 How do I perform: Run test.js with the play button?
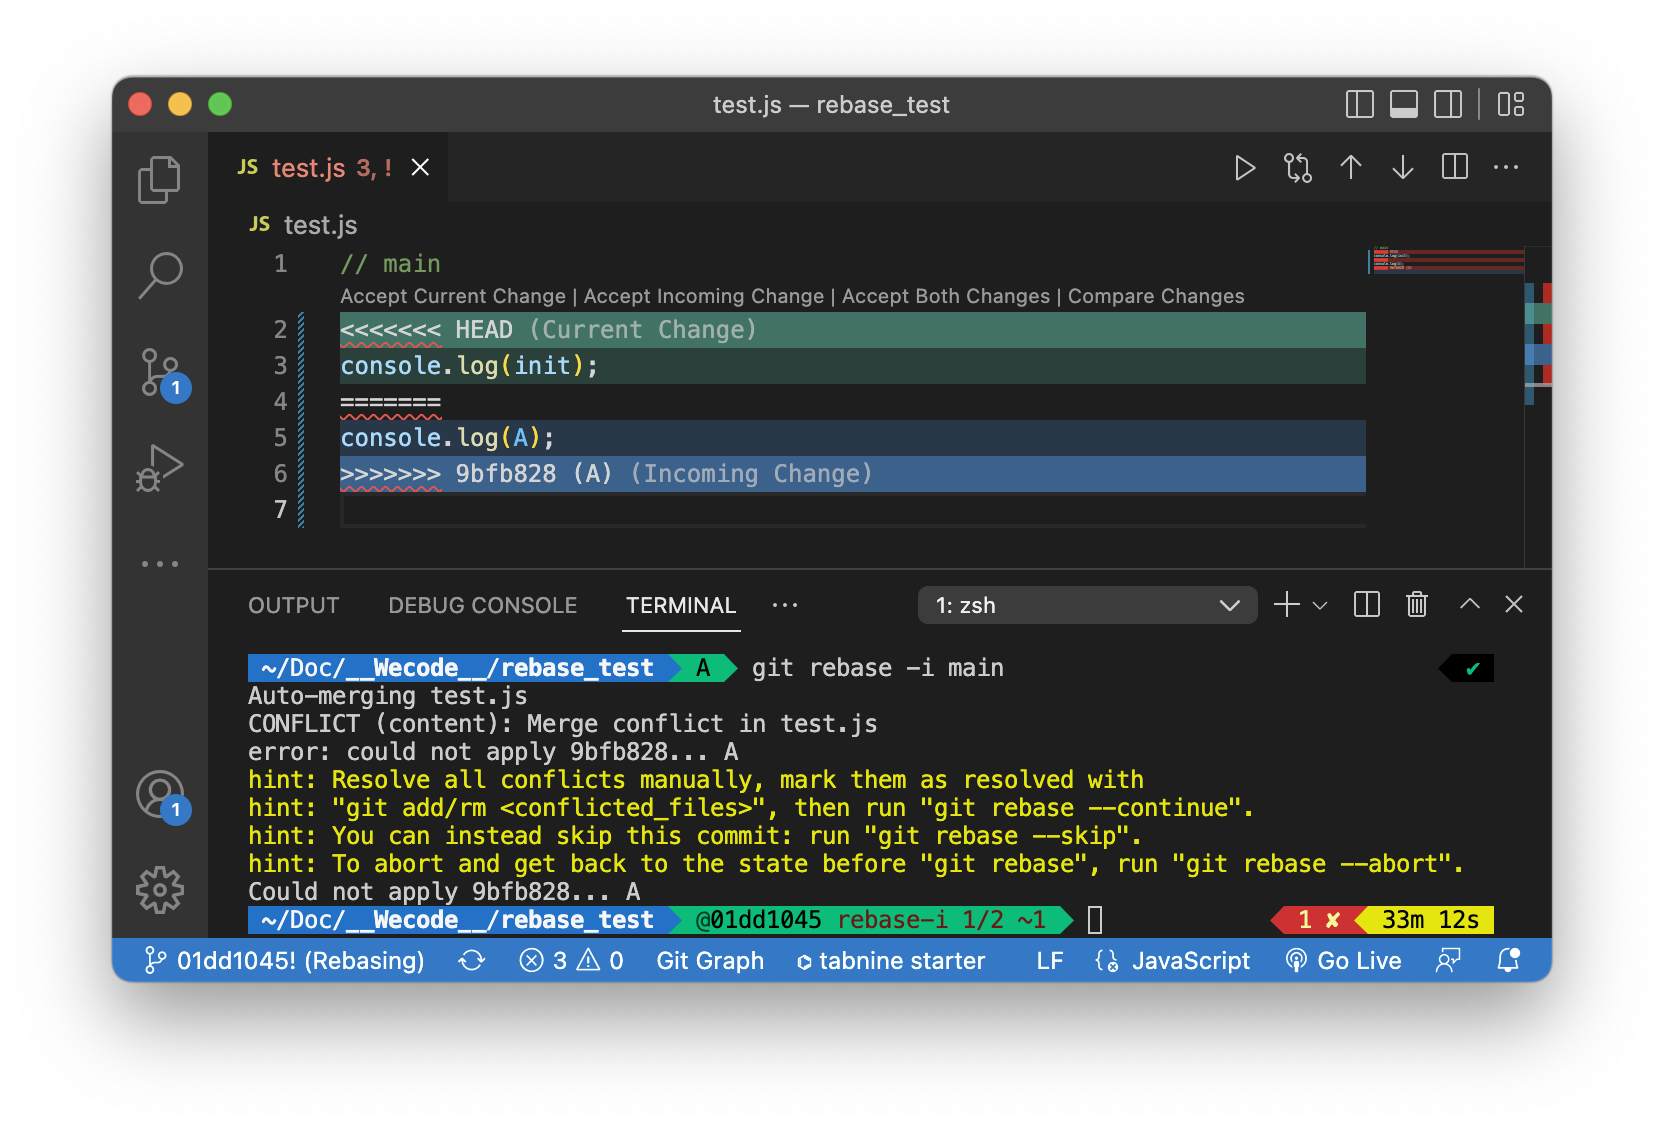(x=1244, y=167)
